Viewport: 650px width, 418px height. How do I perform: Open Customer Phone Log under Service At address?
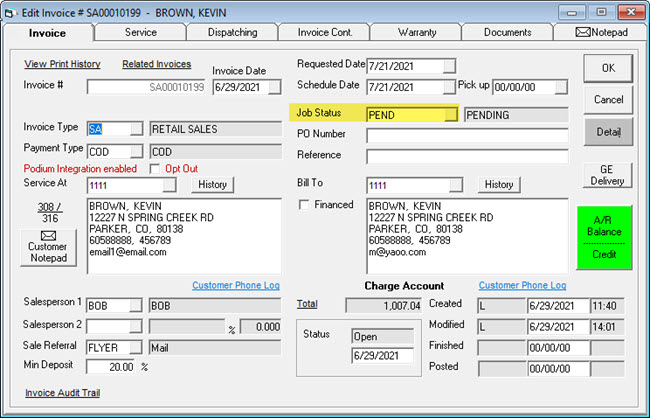tap(236, 285)
